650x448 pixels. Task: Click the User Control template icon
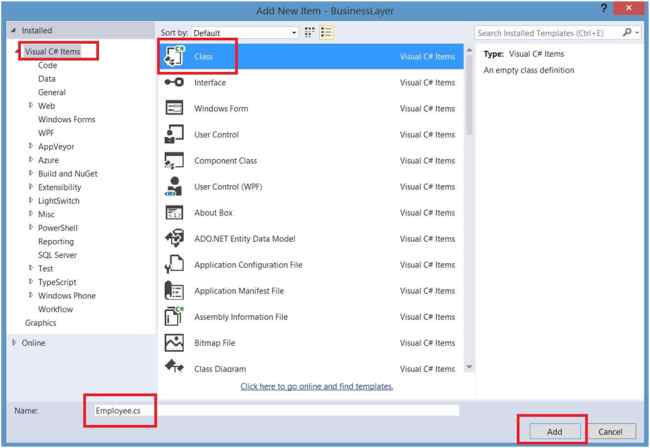(174, 134)
